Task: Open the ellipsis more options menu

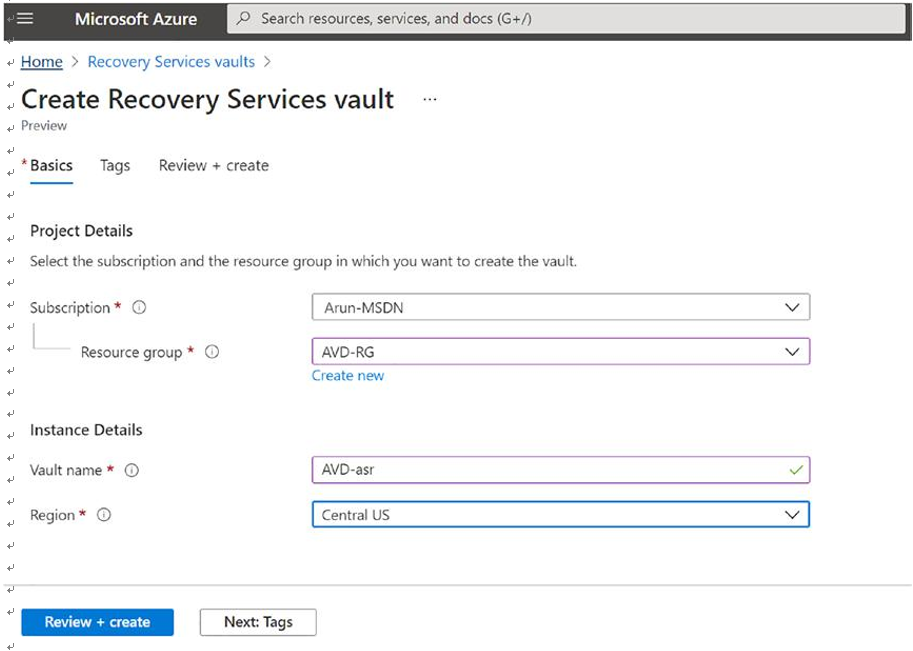Action: pyautogui.click(x=430, y=100)
